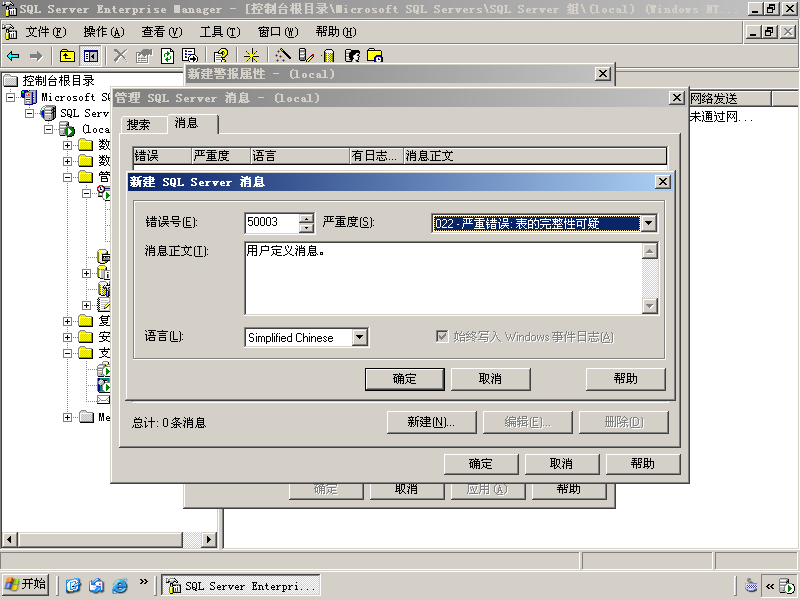The image size is (800, 600).
Task: Collapse the Microsoft SQL Servers node
Action: point(11,97)
